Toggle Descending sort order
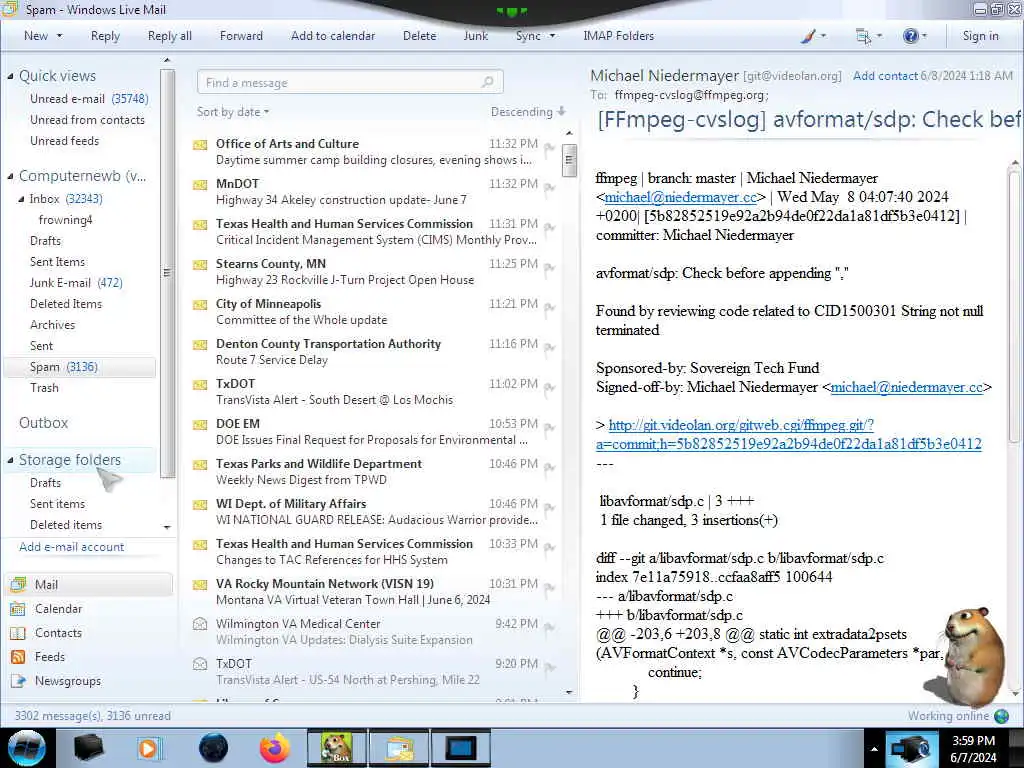Viewport: 1024px width, 768px height. coord(528,112)
